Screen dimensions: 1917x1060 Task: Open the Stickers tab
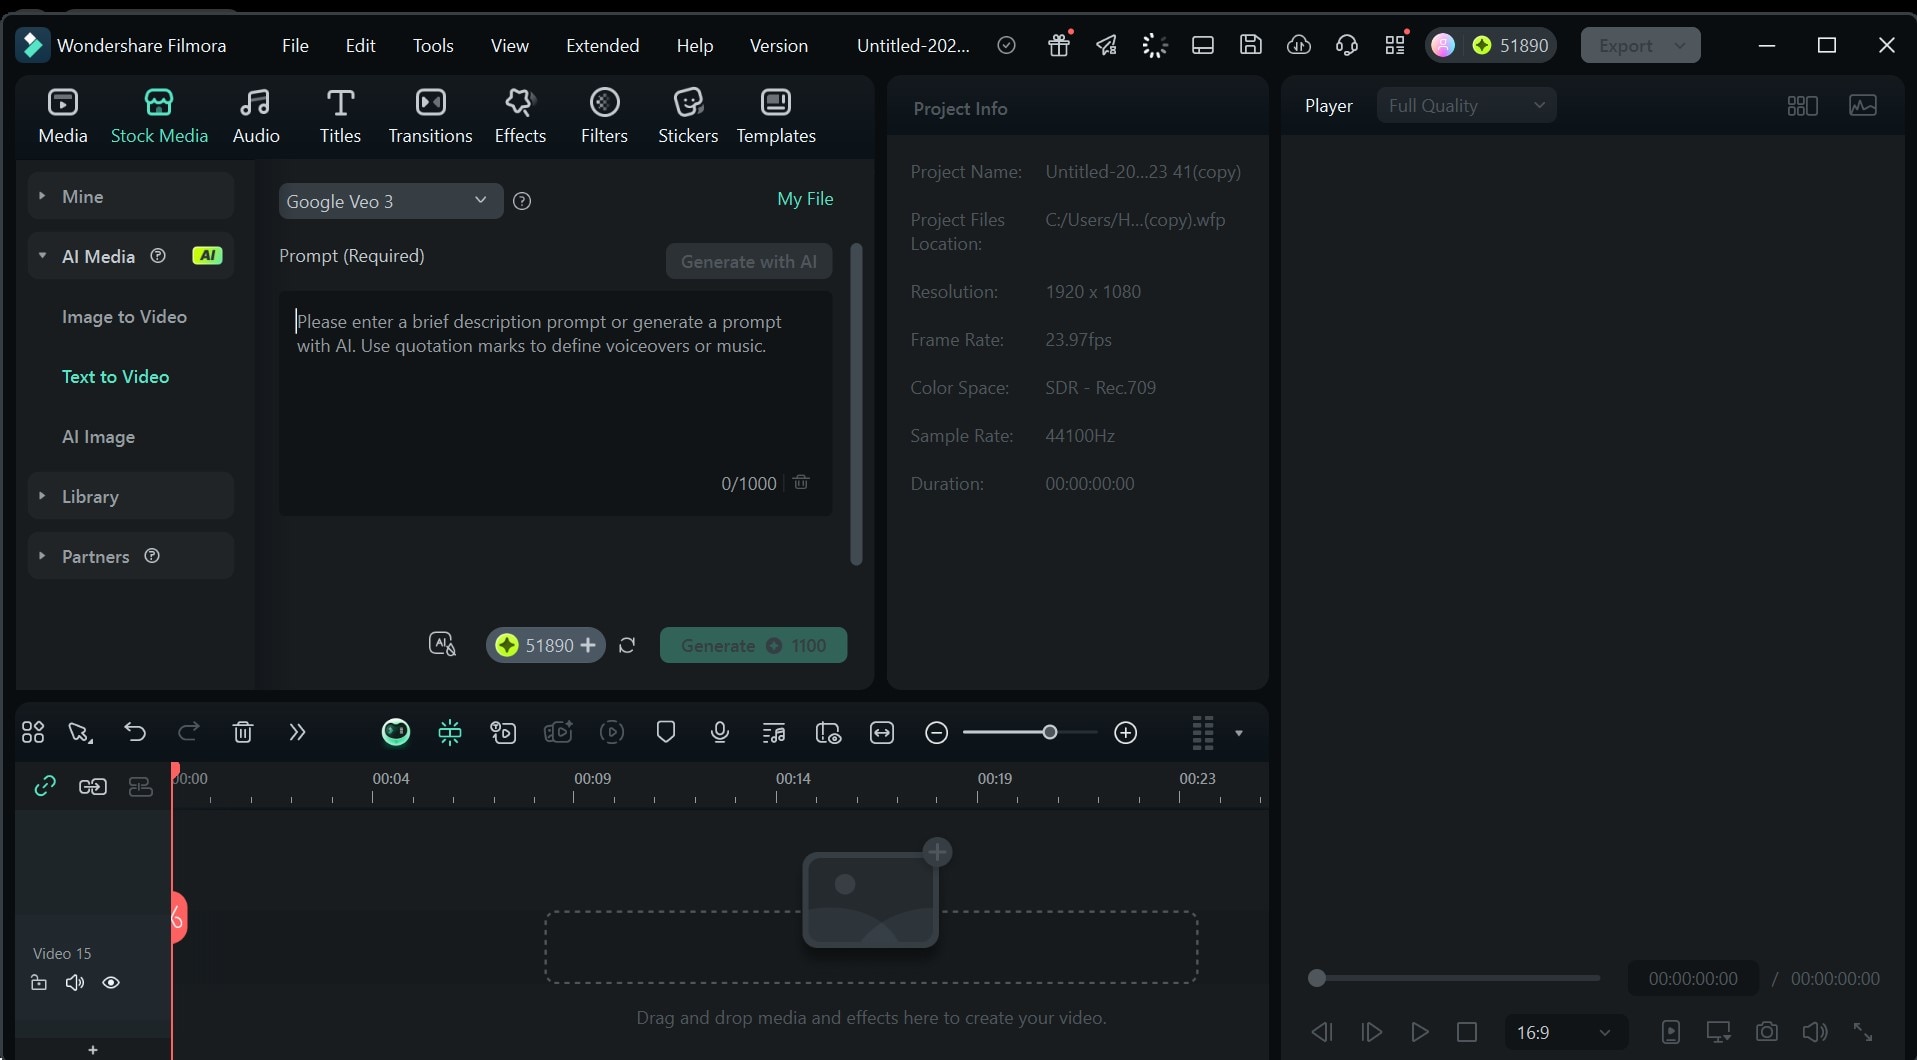click(x=688, y=116)
